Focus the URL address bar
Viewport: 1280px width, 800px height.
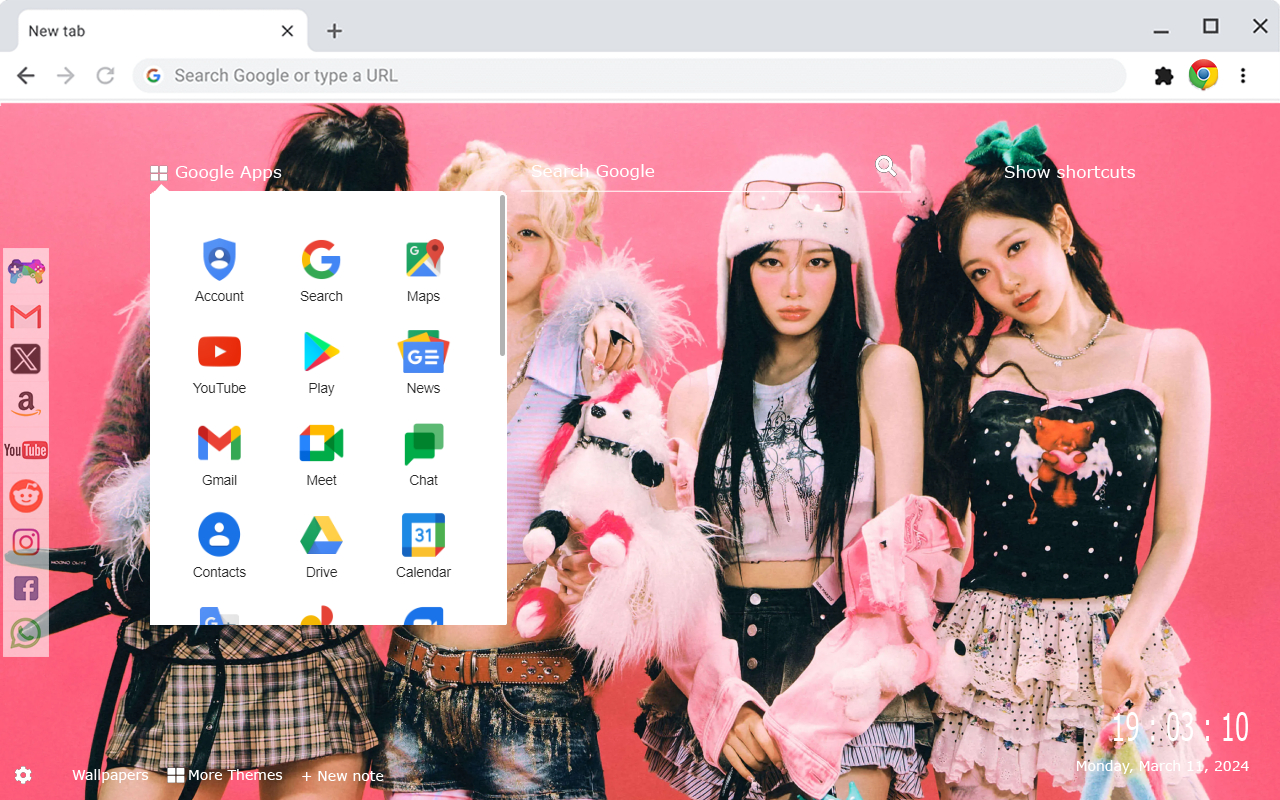(x=630, y=76)
